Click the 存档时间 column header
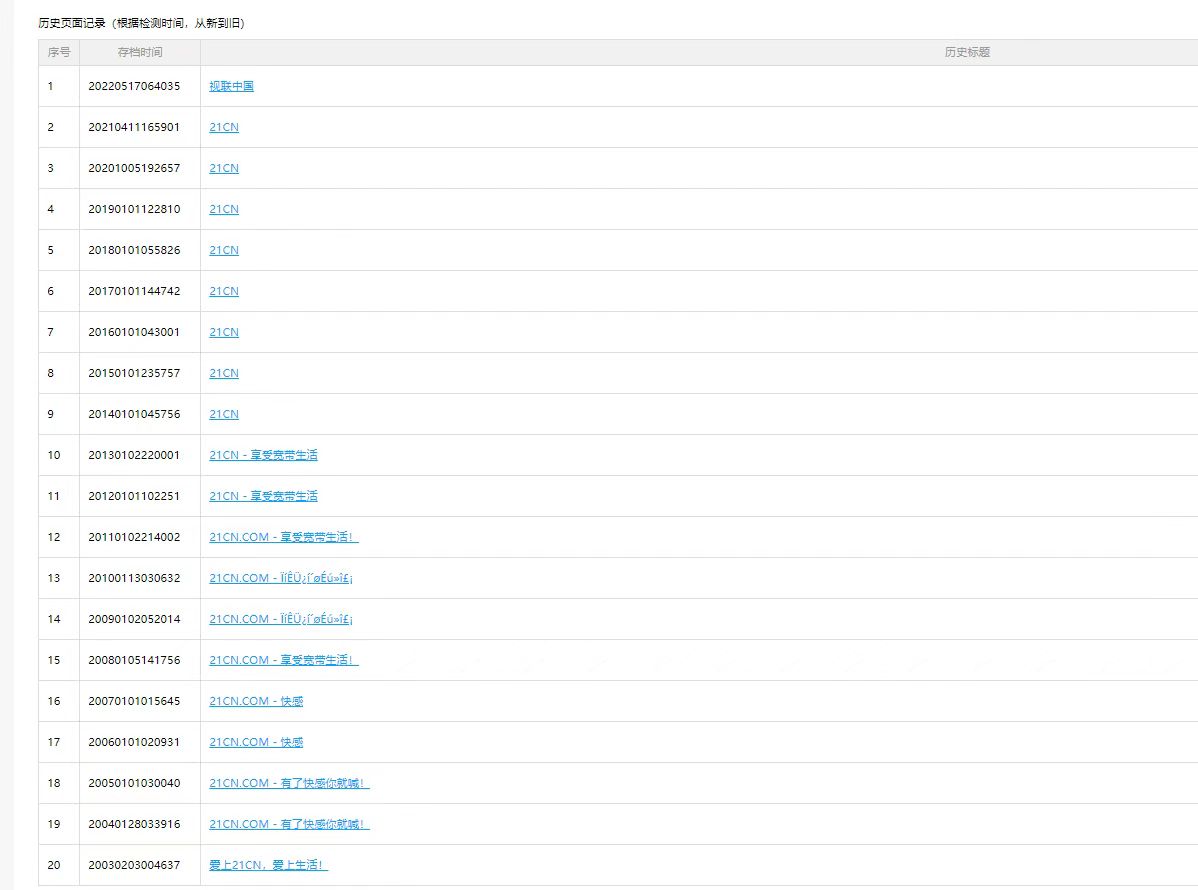The height and width of the screenshot is (890, 1198). (x=140, y=53)
